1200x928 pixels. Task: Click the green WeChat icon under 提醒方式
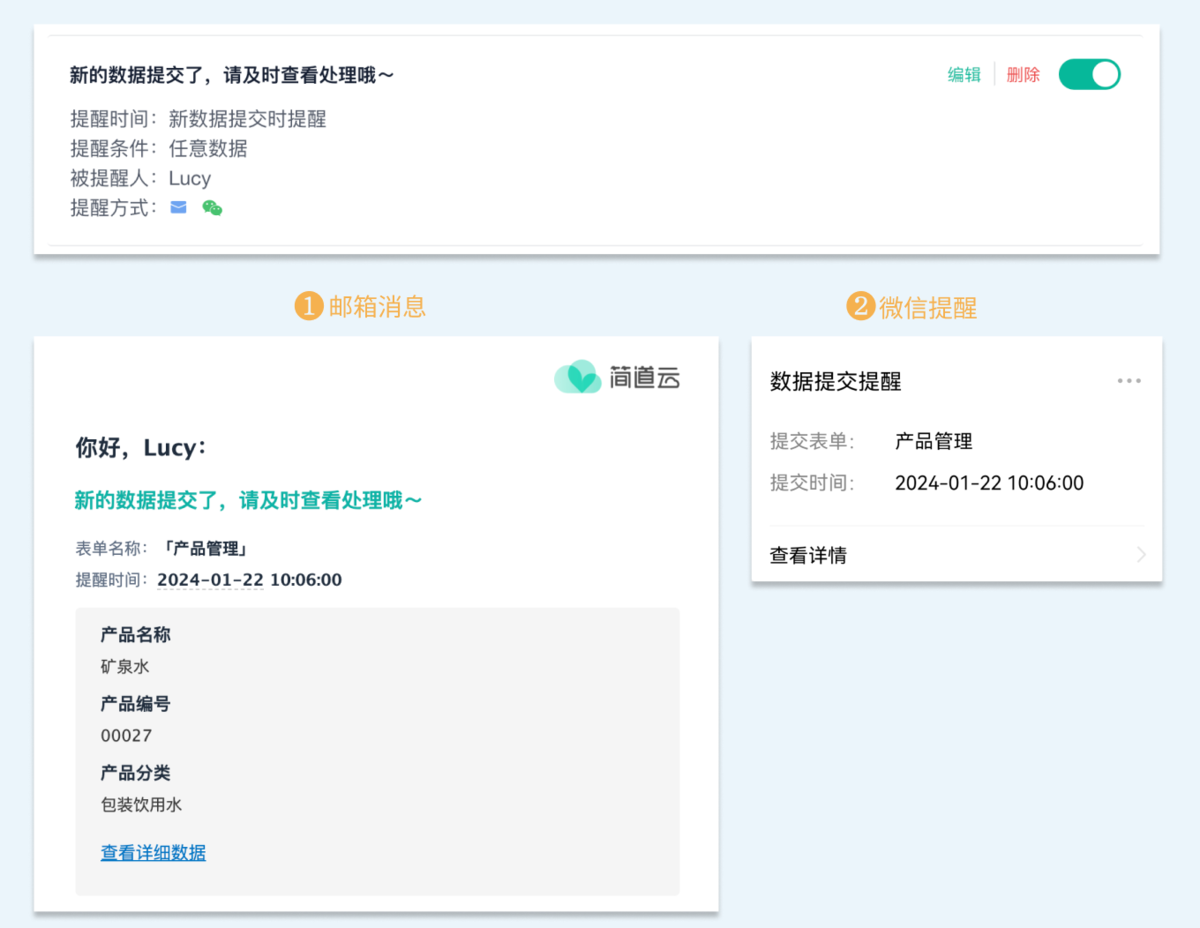212,208
